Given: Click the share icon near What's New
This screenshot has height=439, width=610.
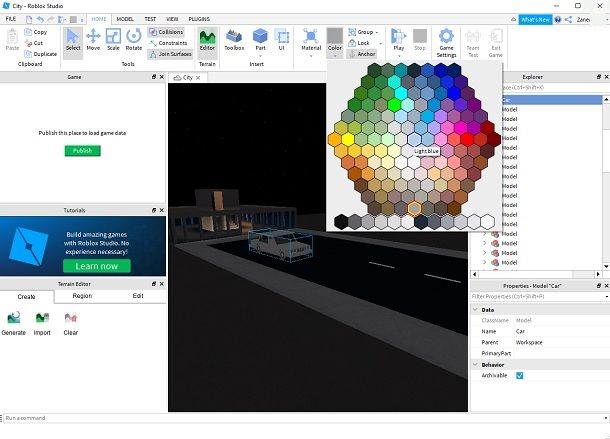Looking at the screenshot, I should pyautogui.click(x=568, y=19).
